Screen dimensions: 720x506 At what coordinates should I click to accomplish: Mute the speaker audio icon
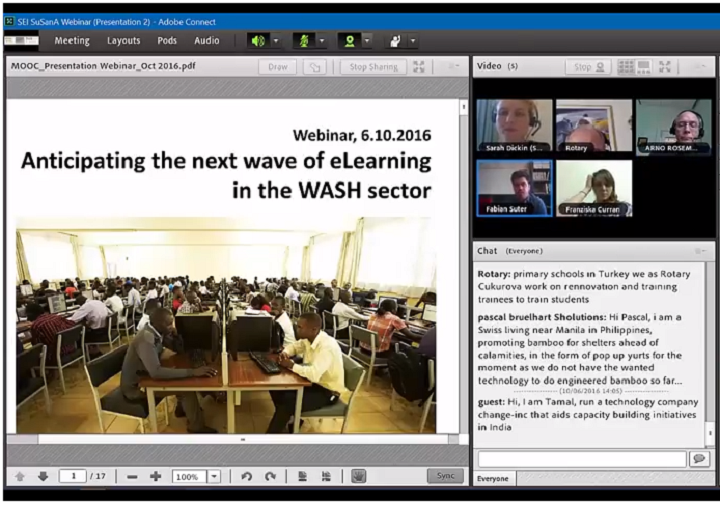click(258, 41)
